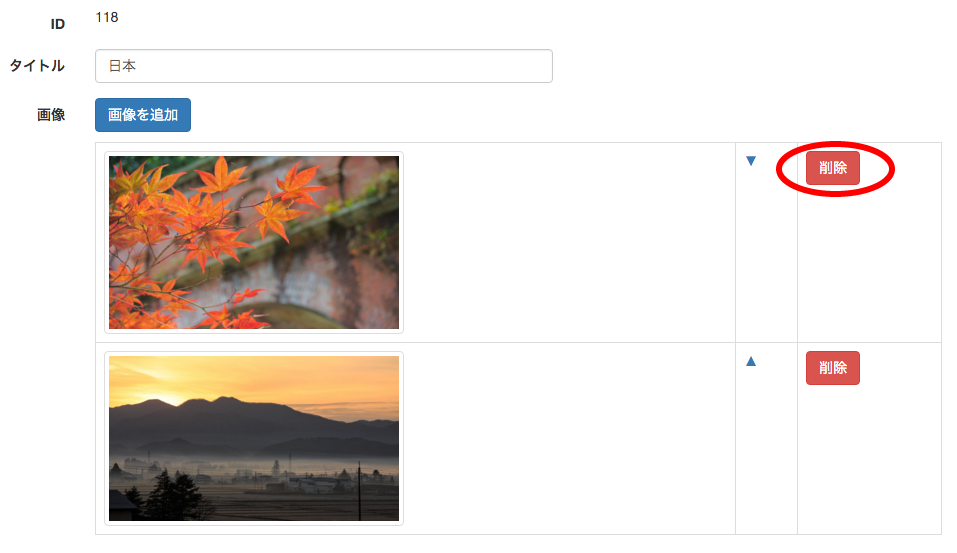Screen dimensions: 957x553
Task: Focus the タイトル text field containing 日本
Action: 323,66
